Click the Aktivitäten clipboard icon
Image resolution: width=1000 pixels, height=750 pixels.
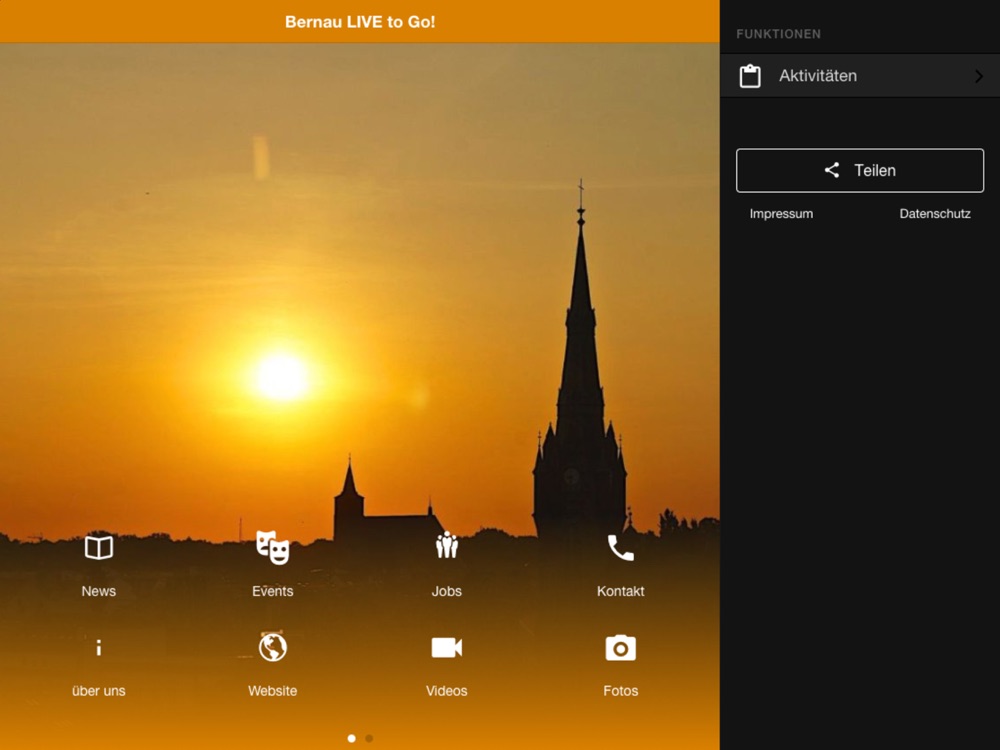click(750, 76)
